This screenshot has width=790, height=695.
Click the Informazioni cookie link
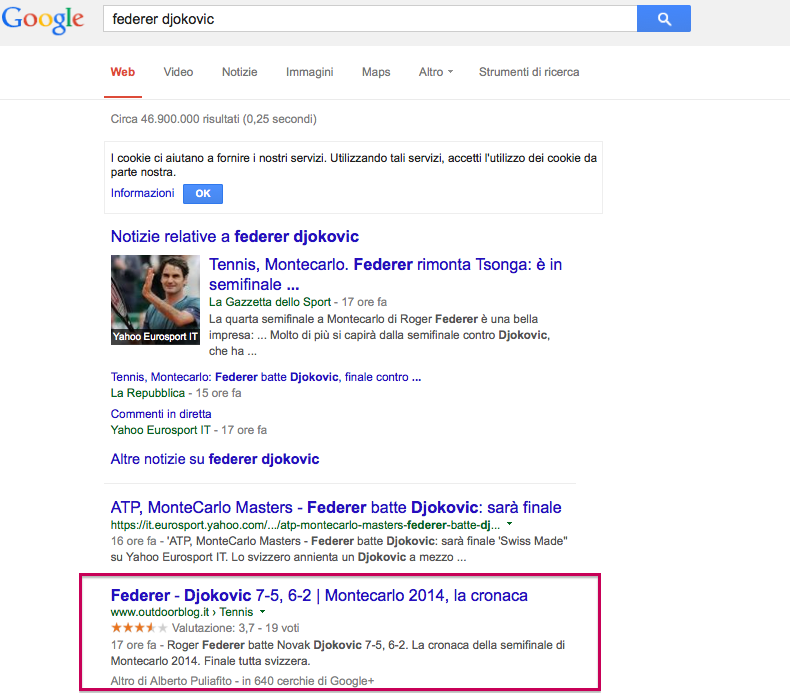[x=143, y=193]
